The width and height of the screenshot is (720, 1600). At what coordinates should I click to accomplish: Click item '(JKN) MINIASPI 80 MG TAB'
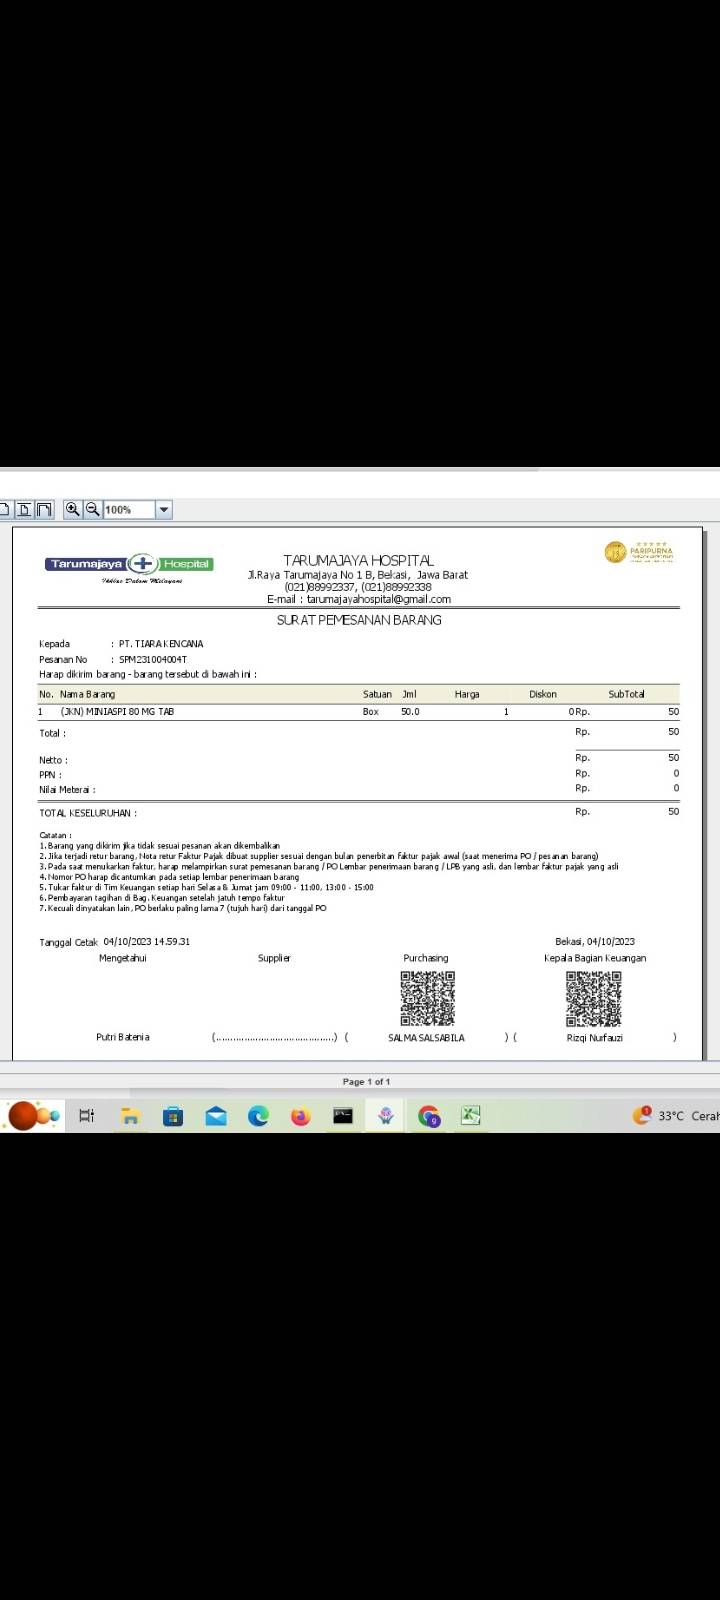(x=117, y=712)
